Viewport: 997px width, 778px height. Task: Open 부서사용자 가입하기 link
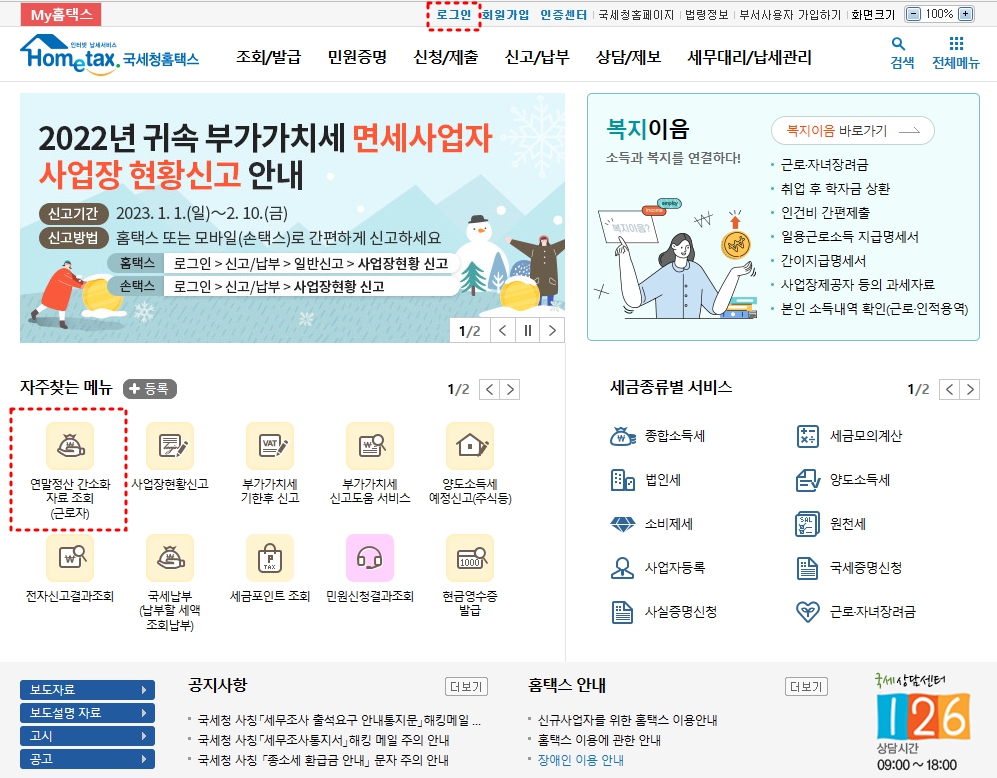coord(790,15)
